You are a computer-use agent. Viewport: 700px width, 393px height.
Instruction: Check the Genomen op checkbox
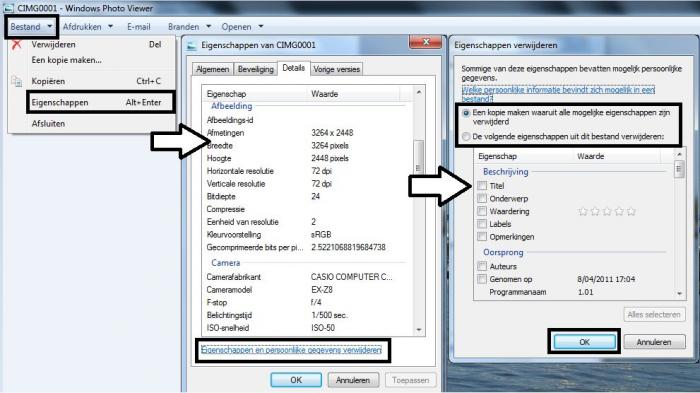(482, 279)
